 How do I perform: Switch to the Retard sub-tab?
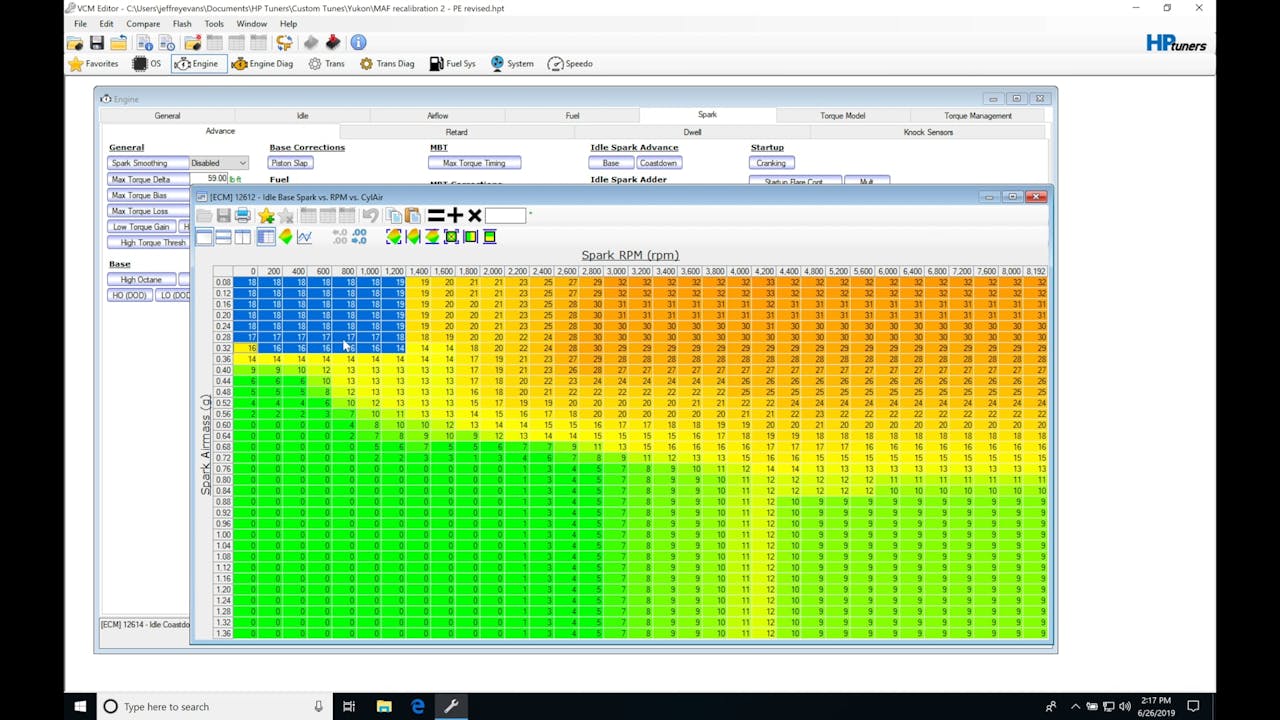tap(456, 132)
